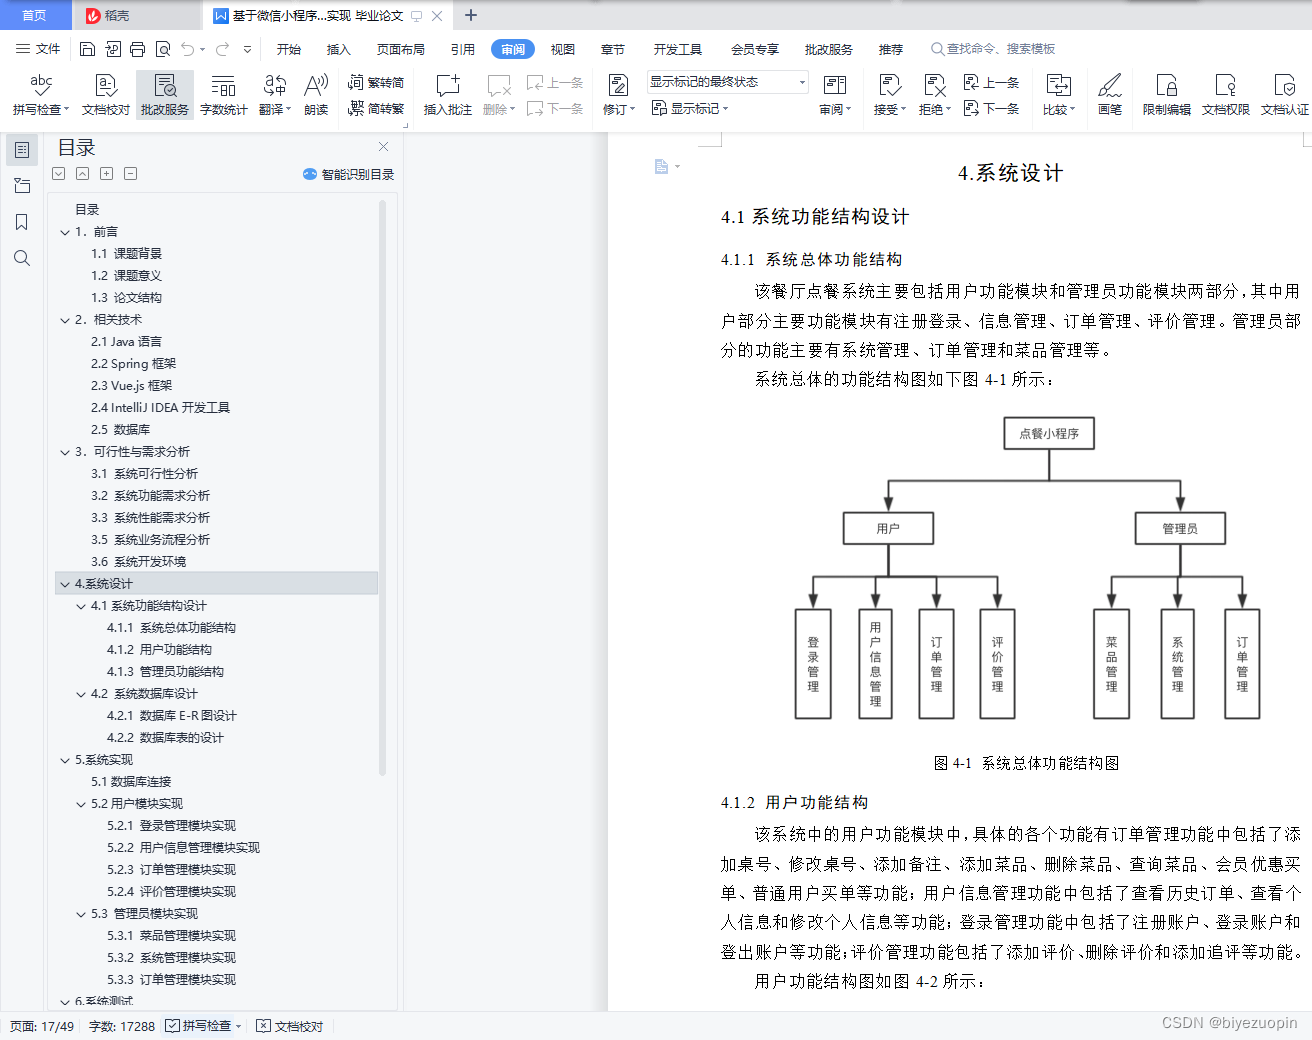
Task: Jump to 2.3 Vue.js 框架 in outline
Action: tap(131, 386)
